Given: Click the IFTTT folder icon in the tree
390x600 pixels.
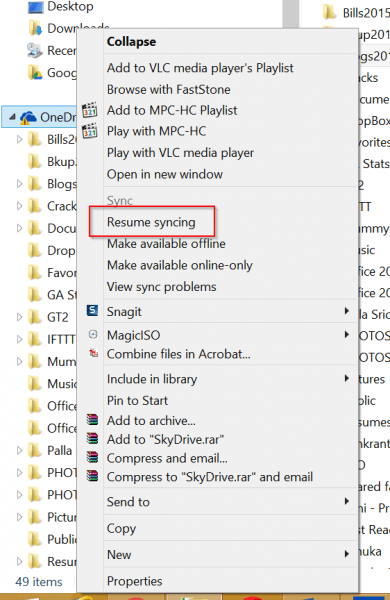Looking at the screenshot, I should 35,339.
